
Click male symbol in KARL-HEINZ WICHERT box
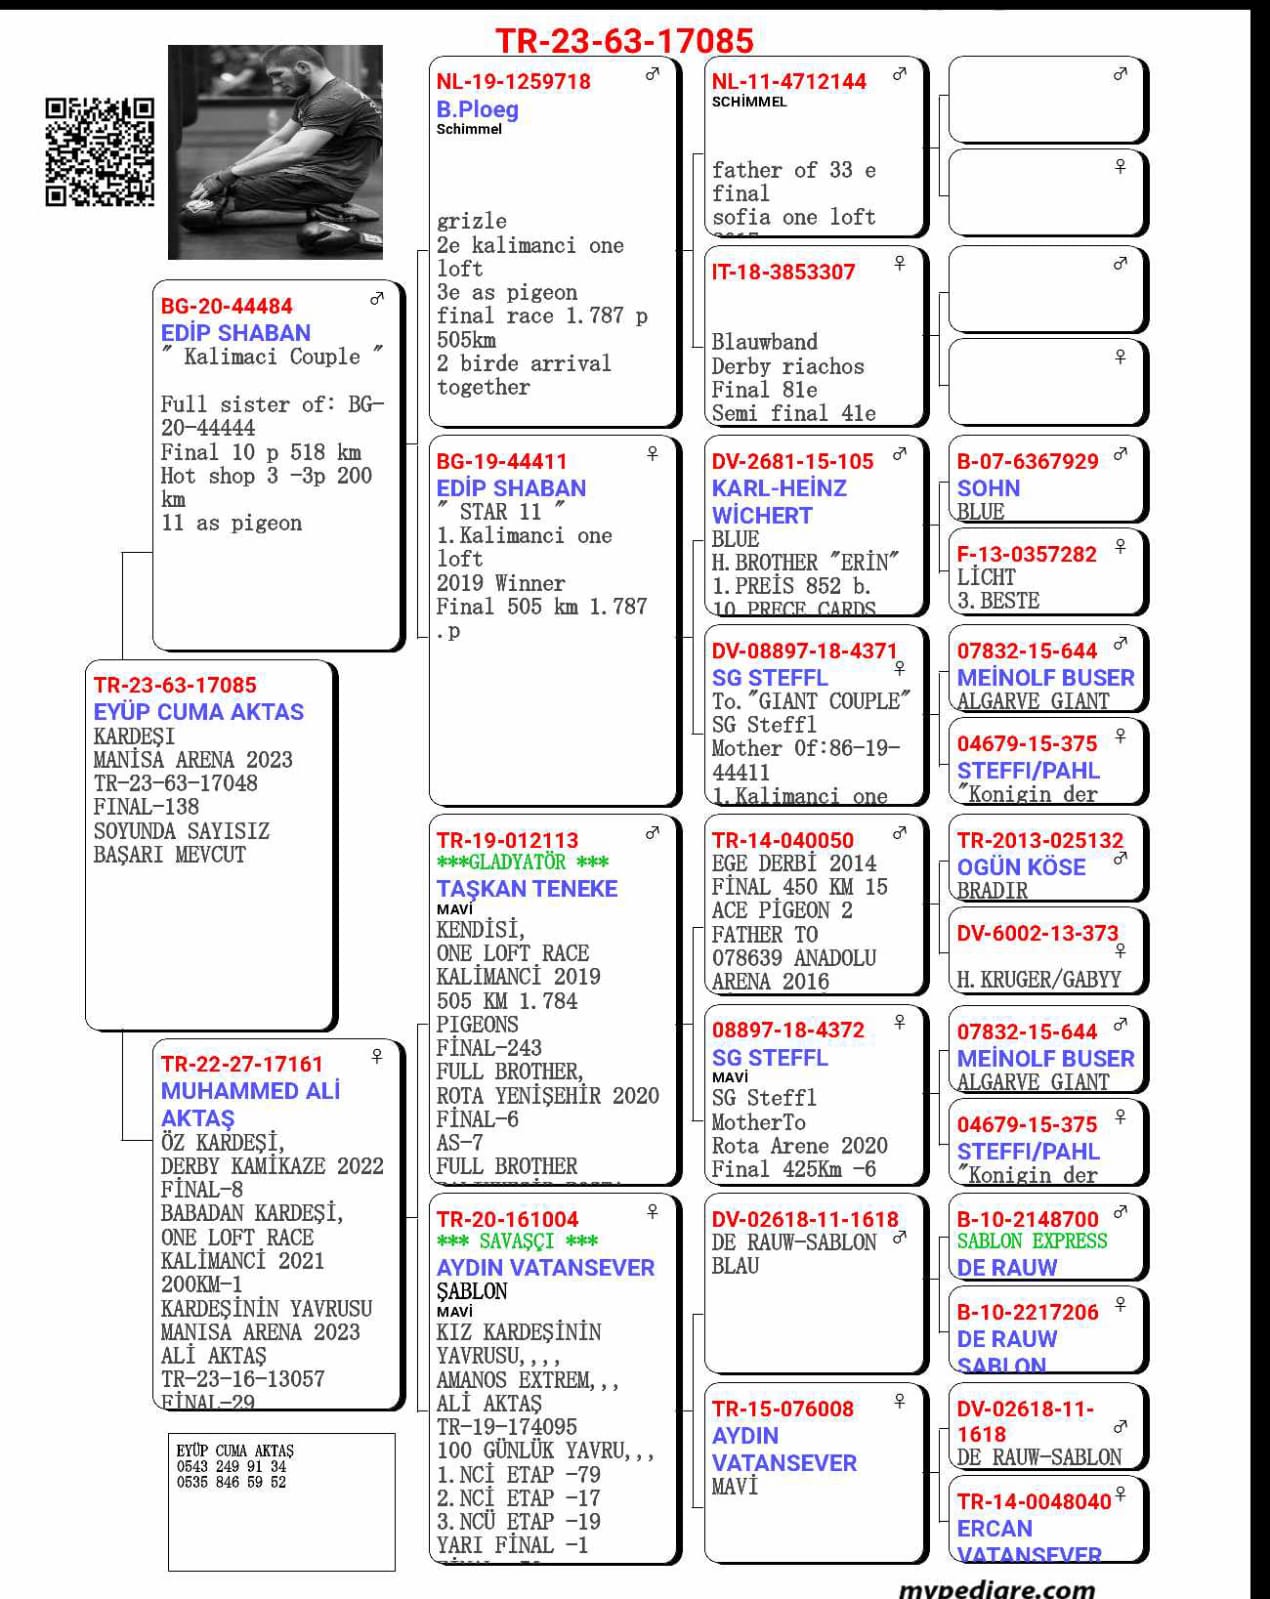[x=899, y=454]
